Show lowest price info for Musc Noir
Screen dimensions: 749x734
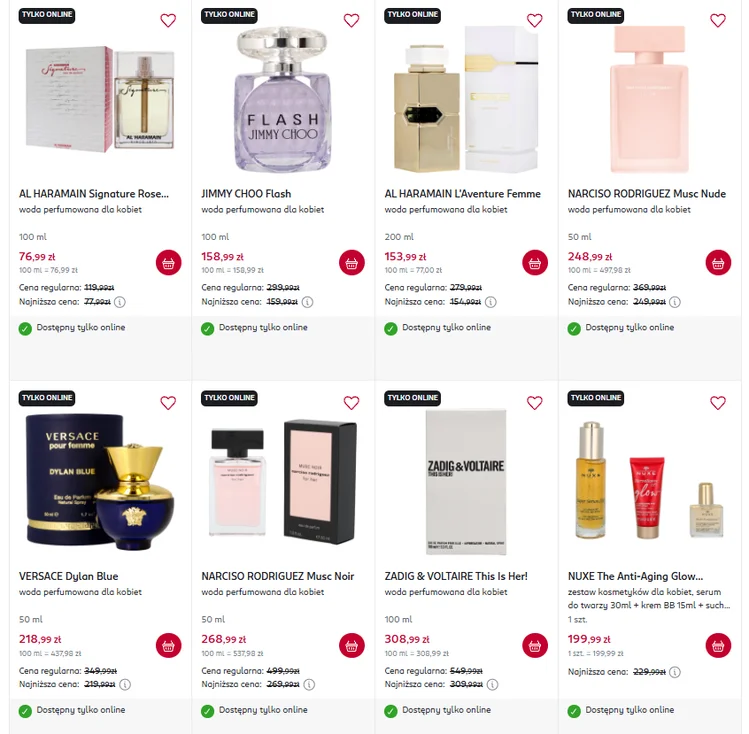(x=310, y=684)
